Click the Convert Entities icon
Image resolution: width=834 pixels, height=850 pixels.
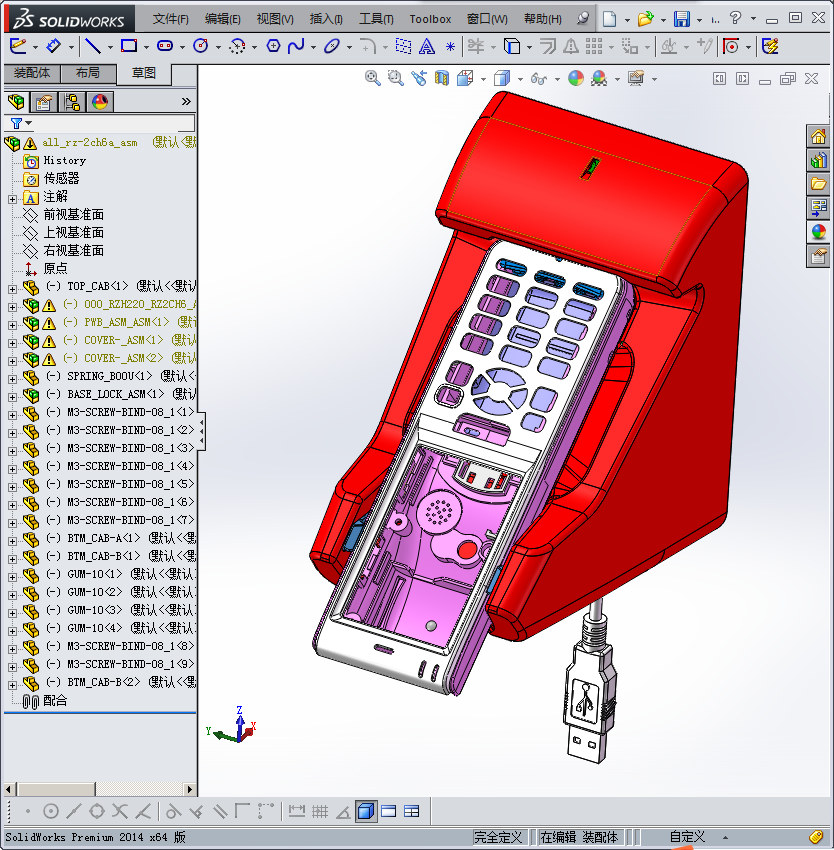[x=511, y=47]
